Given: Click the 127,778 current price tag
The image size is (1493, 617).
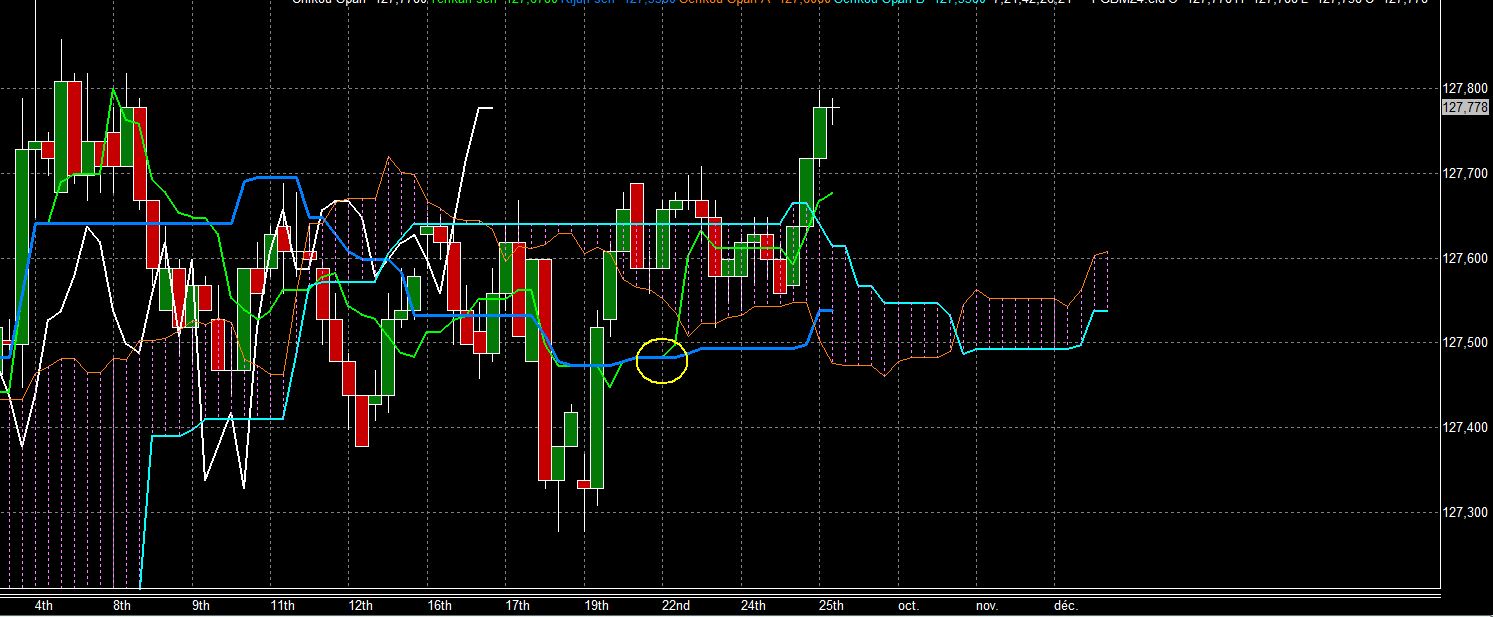Looking at the screenshot, I should pyautogui.click(x=1466, y=107).
